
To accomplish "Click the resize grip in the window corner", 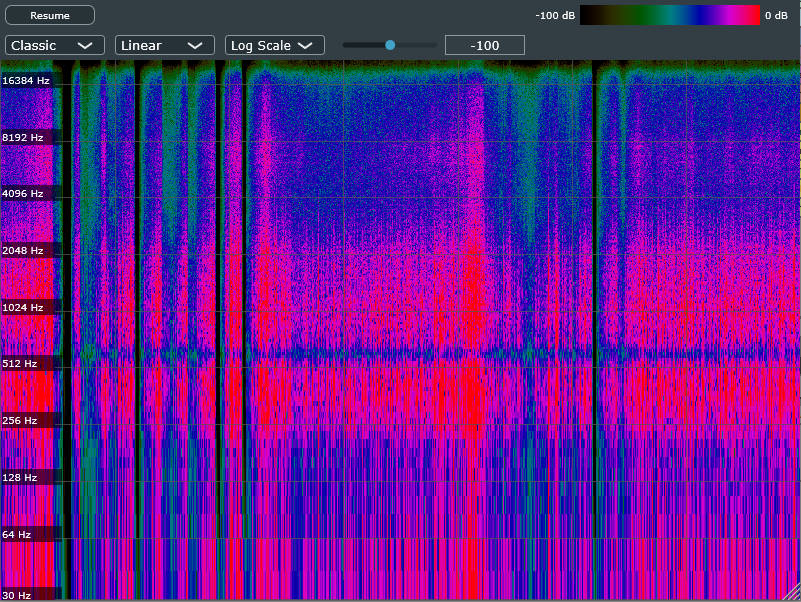I will point(793,594).
